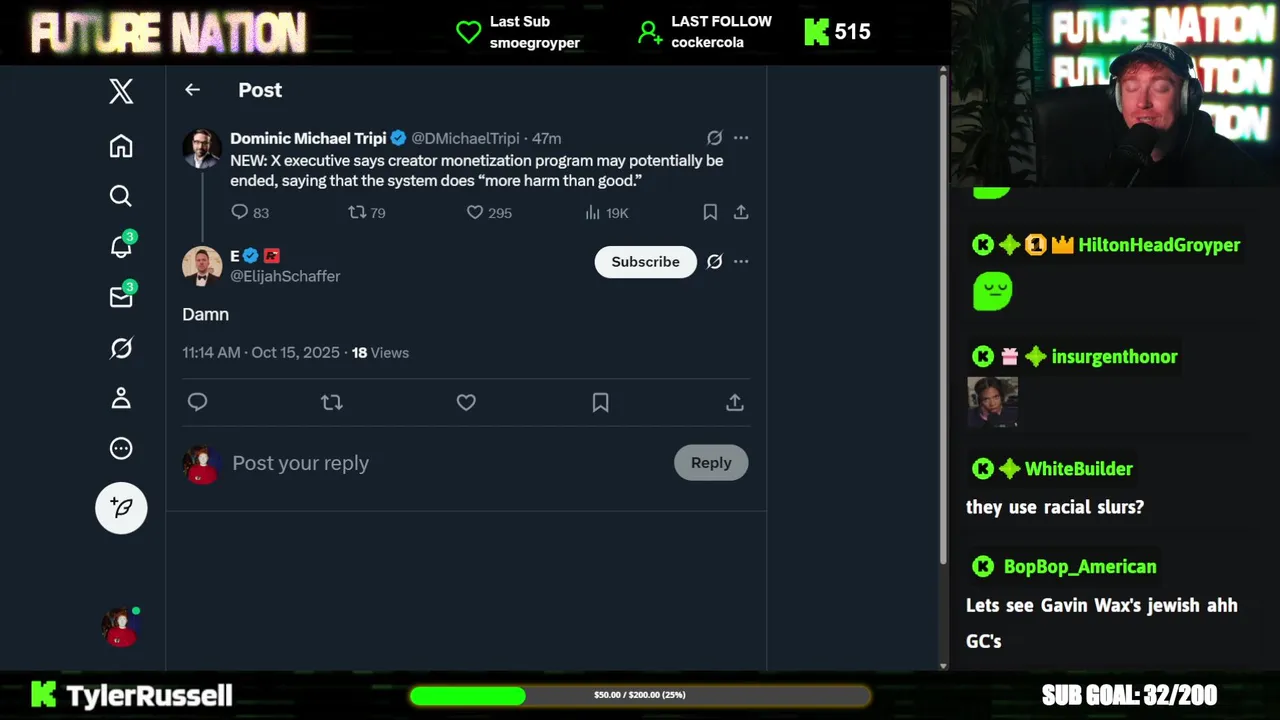Click the compose post feather button
The height and width of the screenshot is (720, 1280).
121,508
